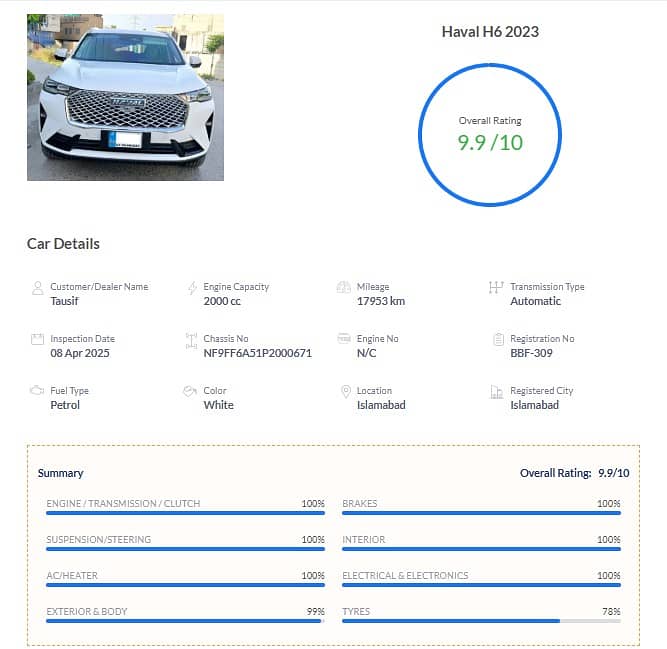Click the Haval H6 2023 title
The image size is (667, 649).
[490, 31]
